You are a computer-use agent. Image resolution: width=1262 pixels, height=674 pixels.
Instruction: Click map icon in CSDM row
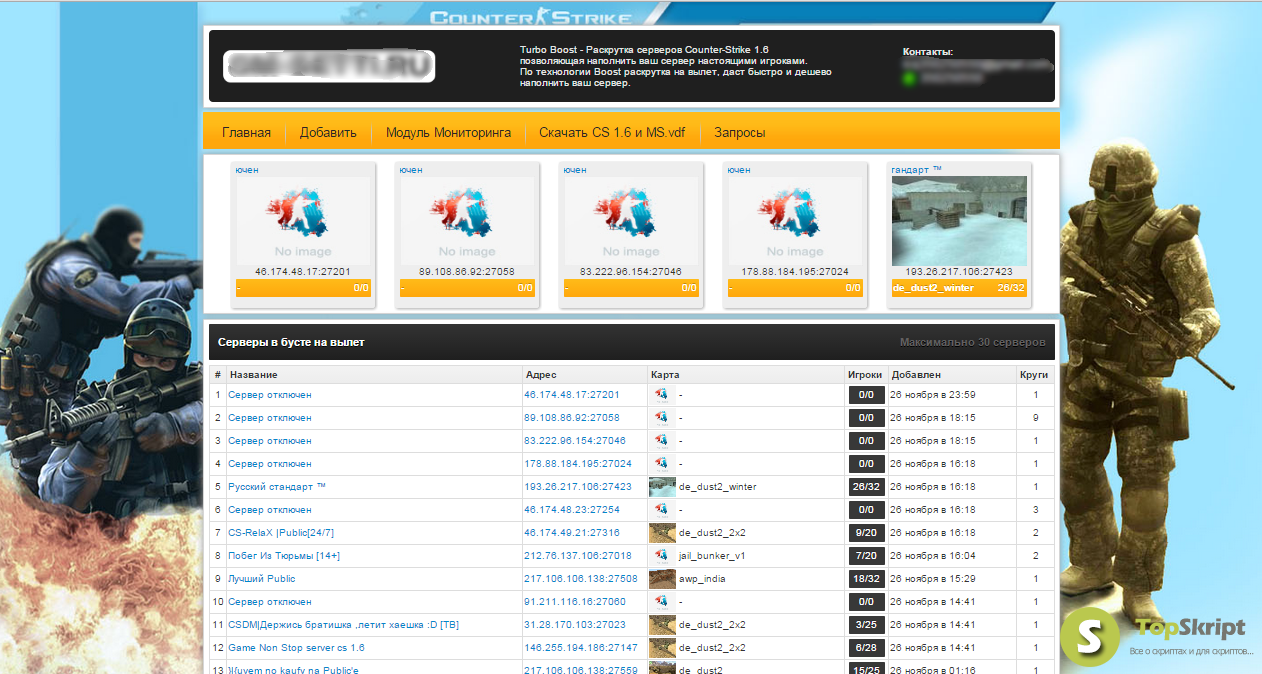click(662, 625)
